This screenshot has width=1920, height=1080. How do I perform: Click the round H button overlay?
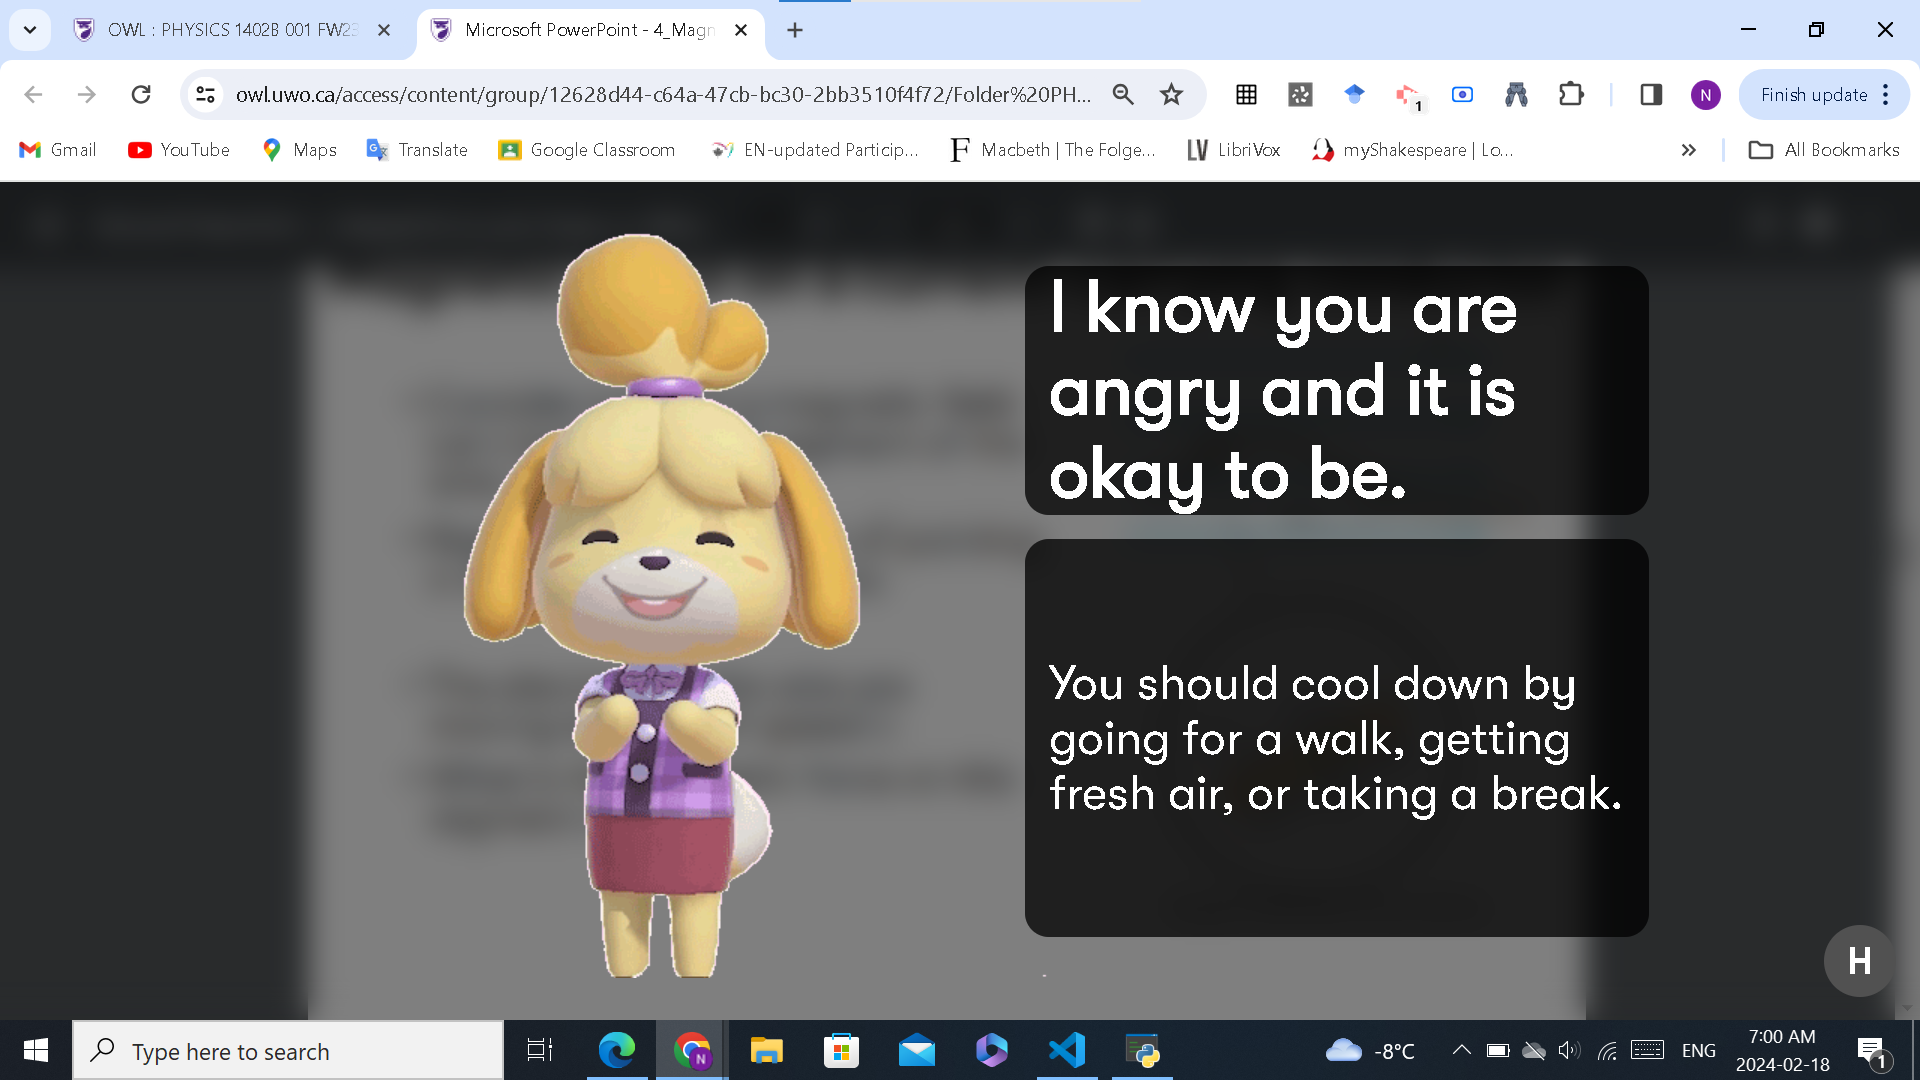point(1859,961)
